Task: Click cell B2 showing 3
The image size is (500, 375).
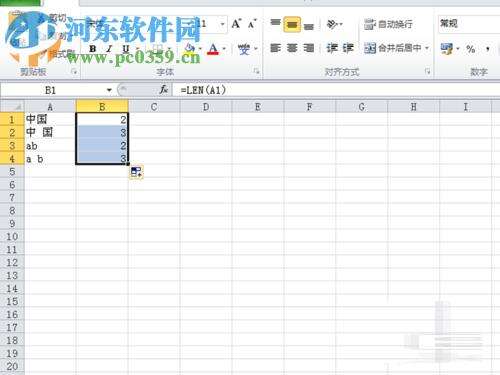Action: click(x=102, y=132)
